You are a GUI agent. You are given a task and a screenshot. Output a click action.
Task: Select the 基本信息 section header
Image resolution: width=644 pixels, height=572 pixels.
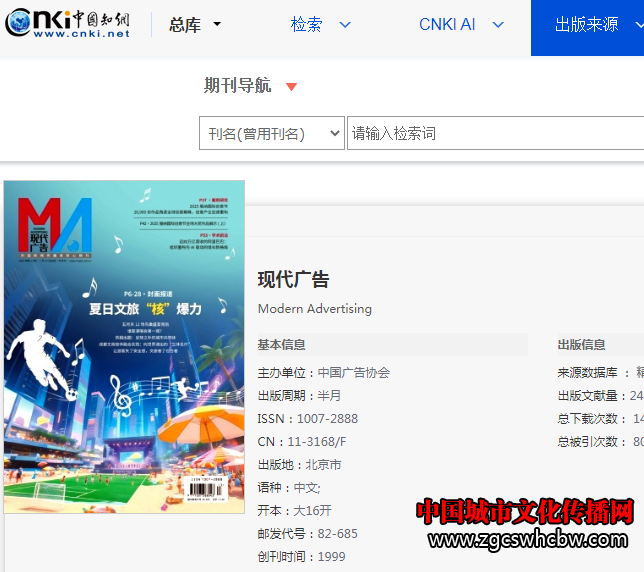(x=282, y=345)
